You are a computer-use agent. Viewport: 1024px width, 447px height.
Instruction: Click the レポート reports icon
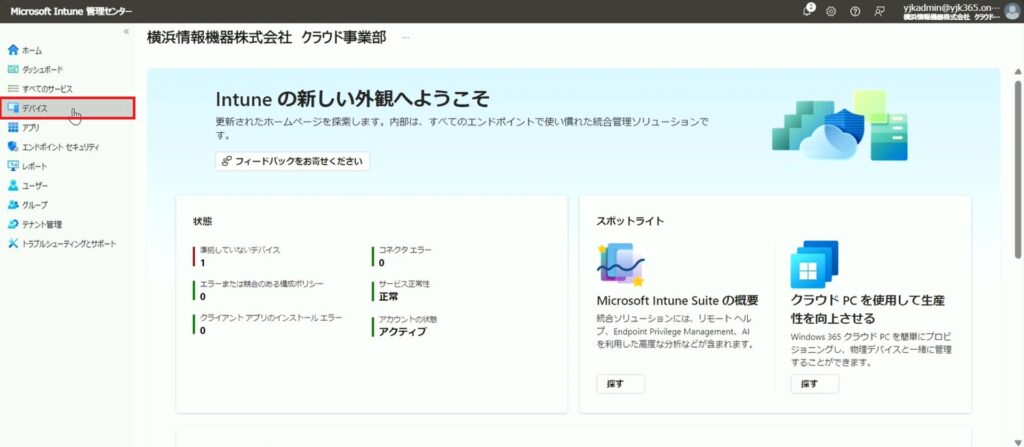(x=13, y=166)
